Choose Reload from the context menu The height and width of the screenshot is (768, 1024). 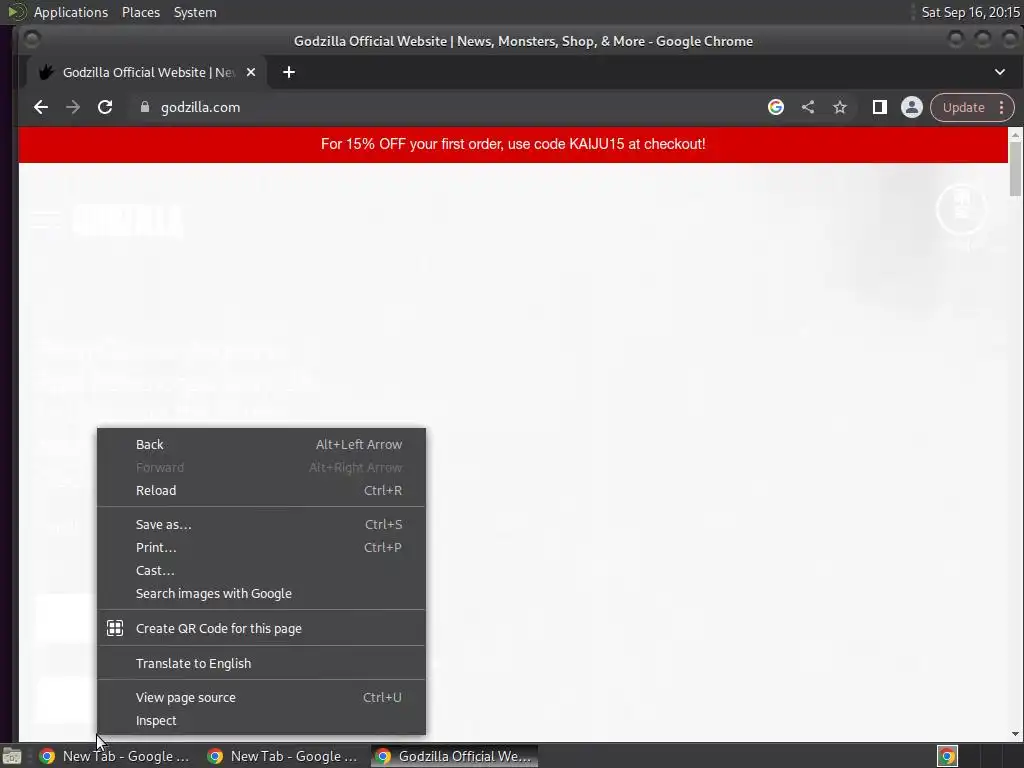[261, 490]
